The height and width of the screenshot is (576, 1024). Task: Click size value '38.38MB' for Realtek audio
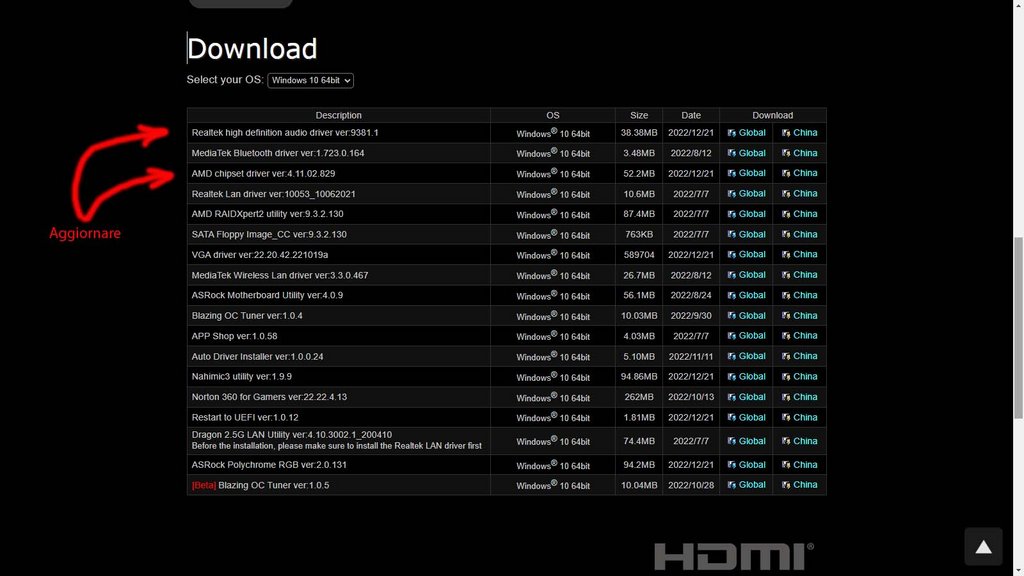639,133
